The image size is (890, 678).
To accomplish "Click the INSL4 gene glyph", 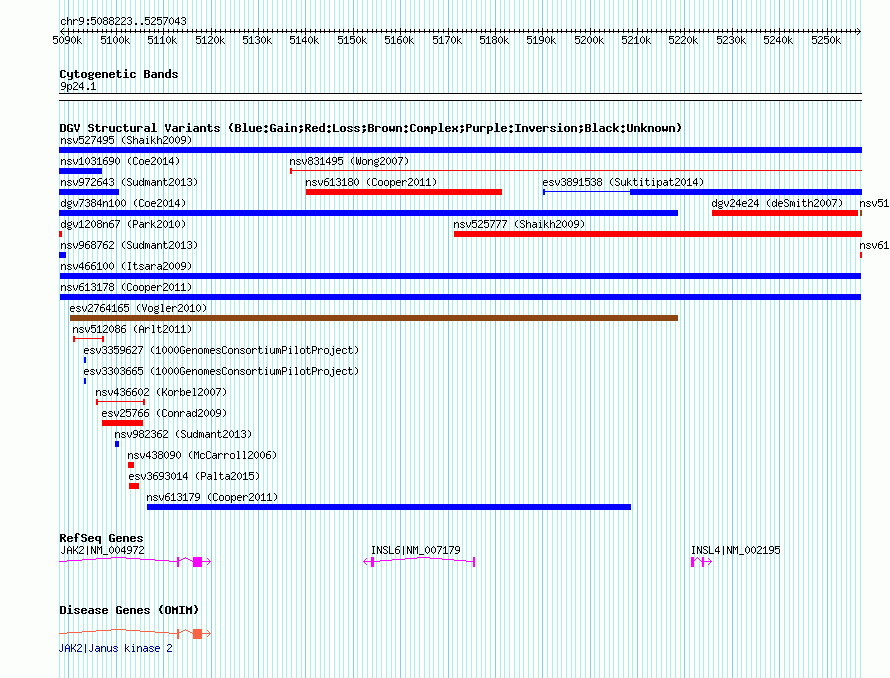I will (702, 562).
